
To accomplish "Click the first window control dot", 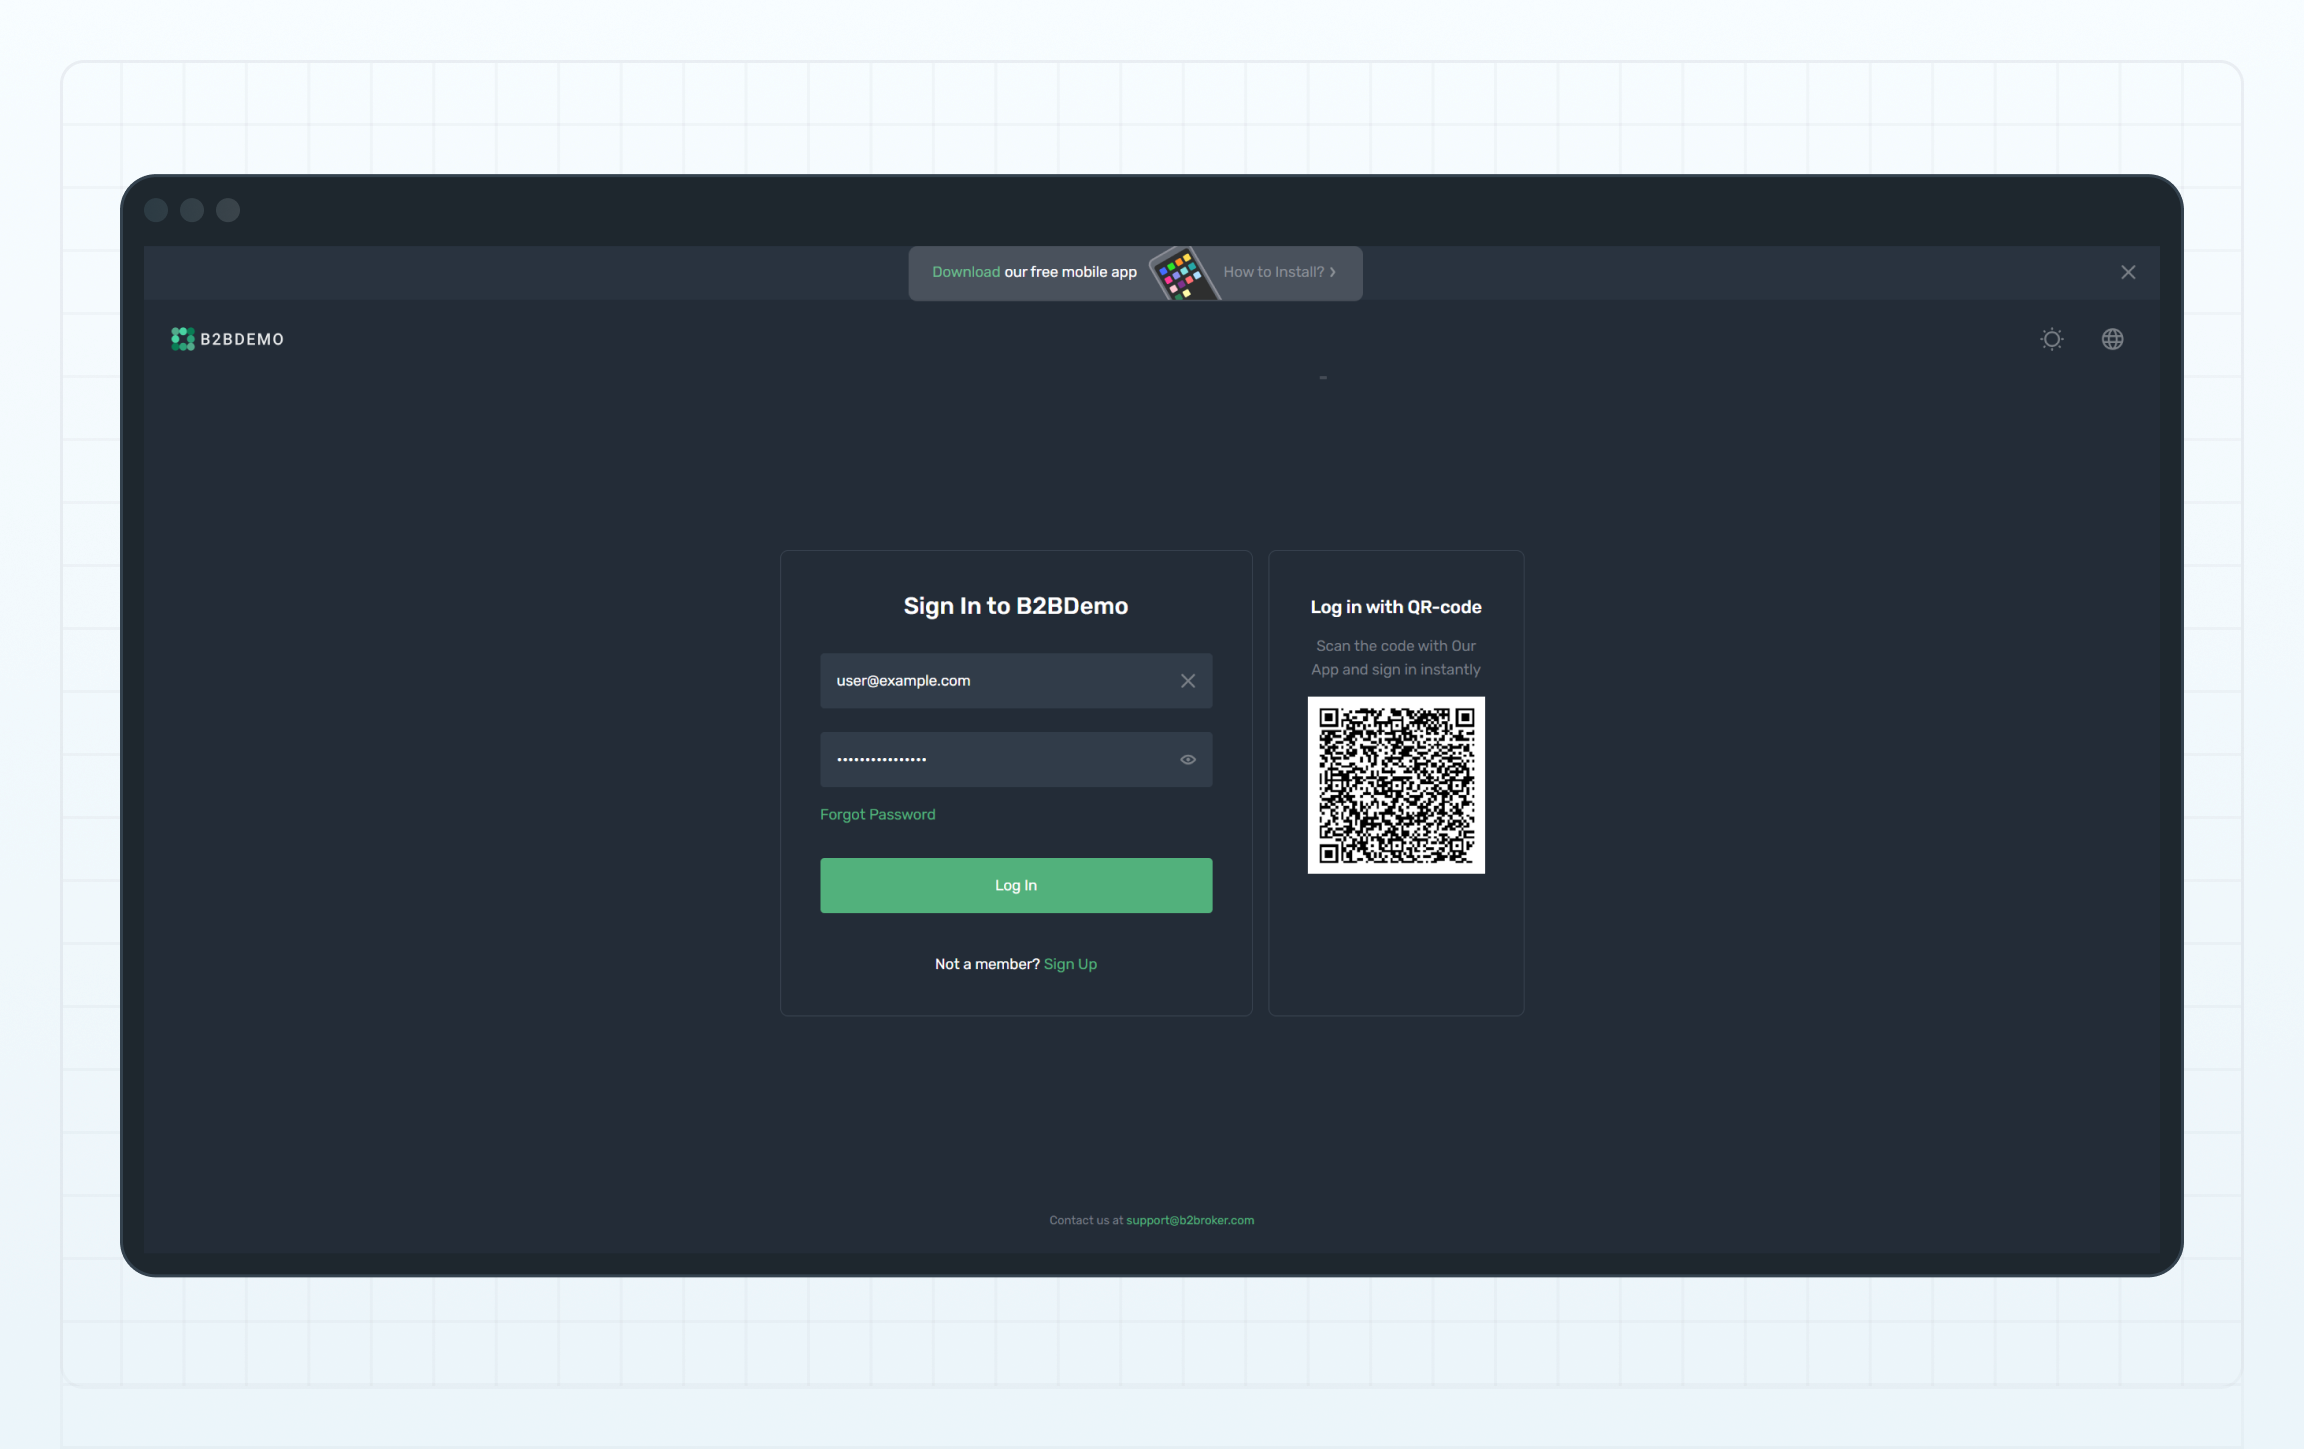I will (x=156, y=210).
